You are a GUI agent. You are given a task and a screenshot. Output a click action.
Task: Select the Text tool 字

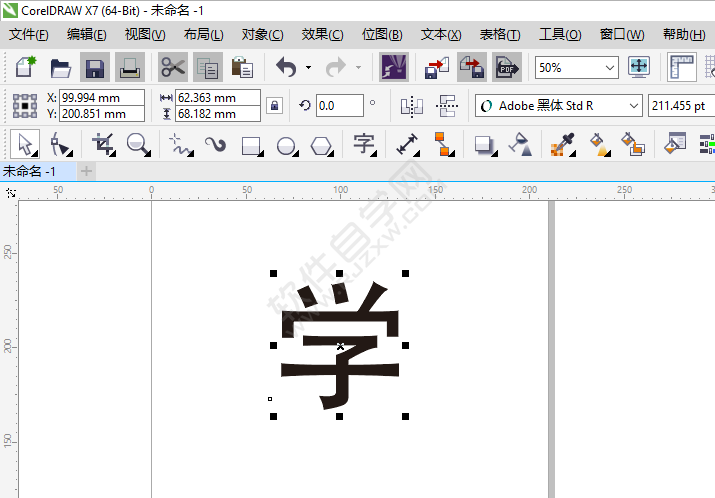(x=365, y=144)
